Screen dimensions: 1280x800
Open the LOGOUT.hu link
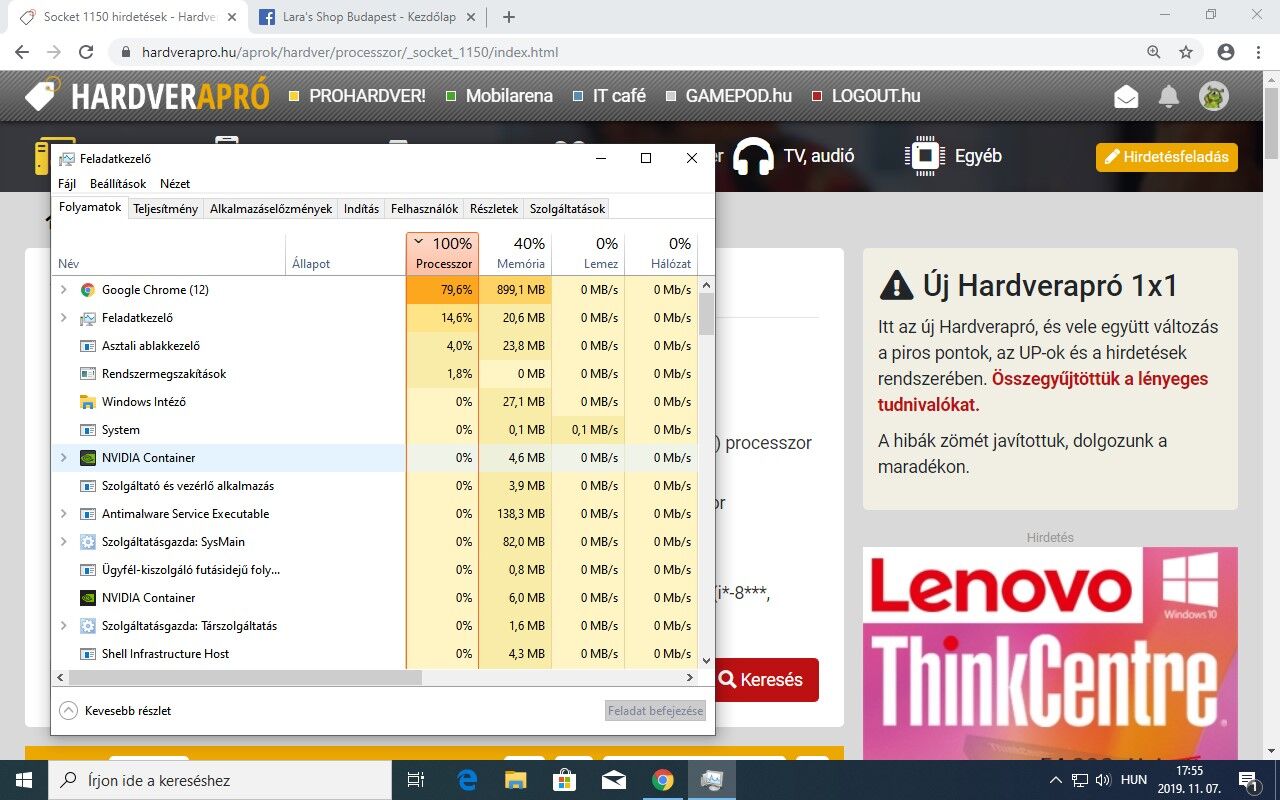[866, 96]
